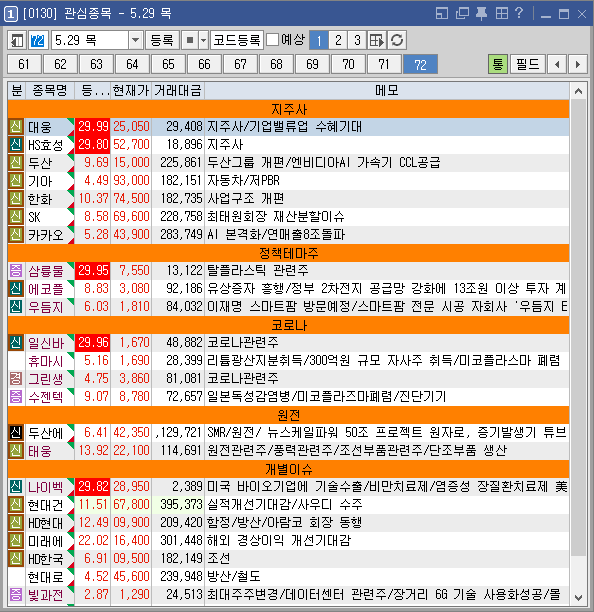Screen dimensions: 594x612
Task: Sort by the 종목명 column header
Action: (x=50, y=91)
